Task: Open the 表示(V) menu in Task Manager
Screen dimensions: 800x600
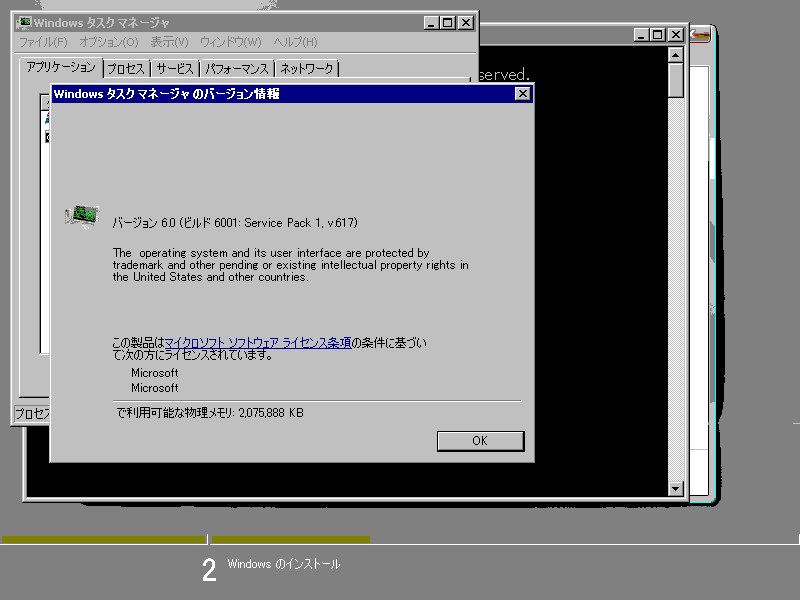Action: pyautogui.click(x=169, y=42)
